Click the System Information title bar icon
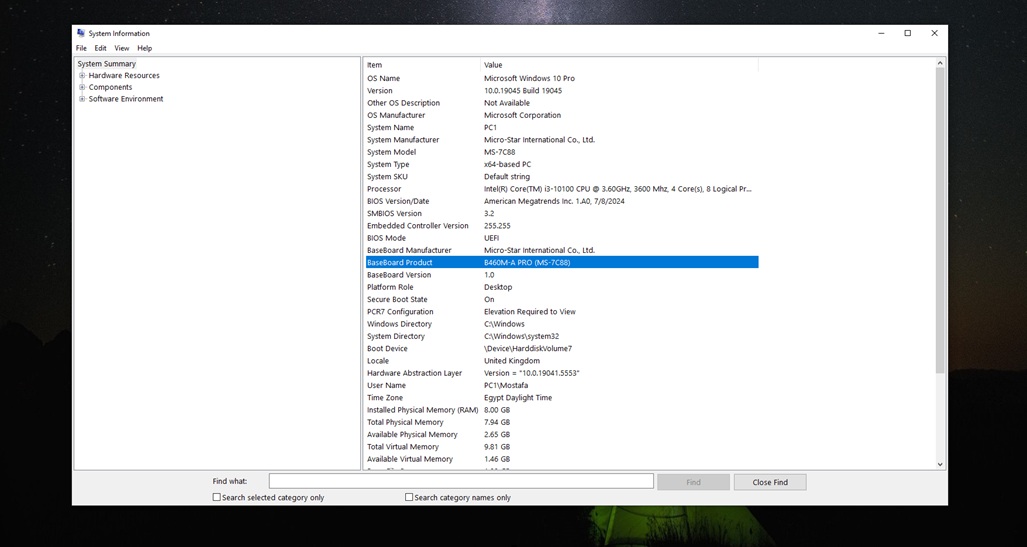 click(81, 33)
